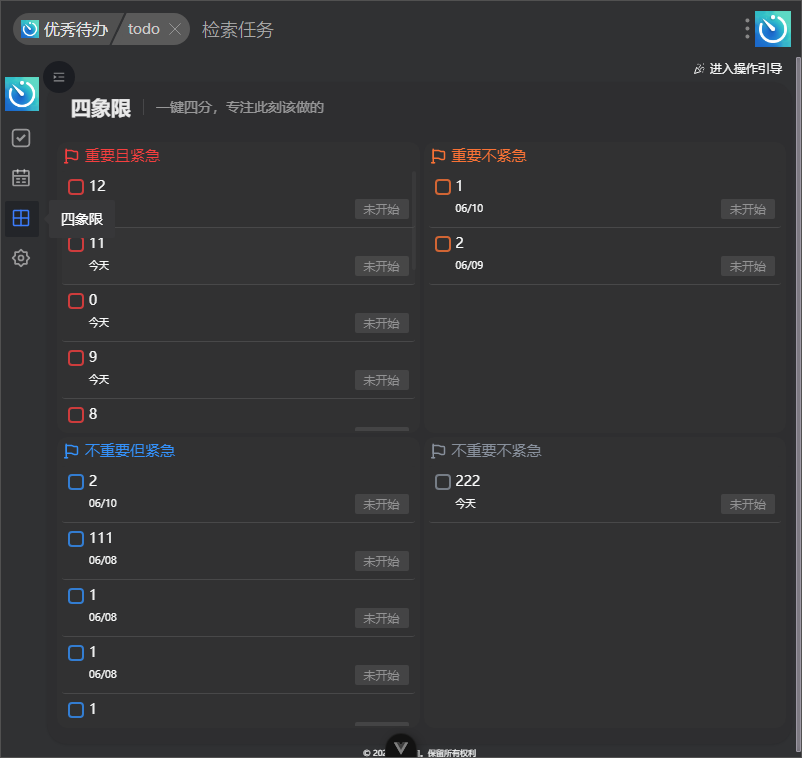Image resolution: width=802 pixels, height=758 pixels.
Task: Check task 2 dated 06/09
Action: tap(443, 244)
